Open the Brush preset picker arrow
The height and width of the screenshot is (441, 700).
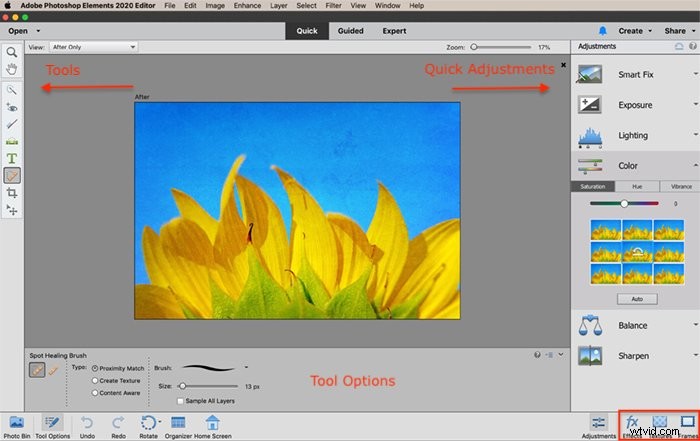[246, 368]
